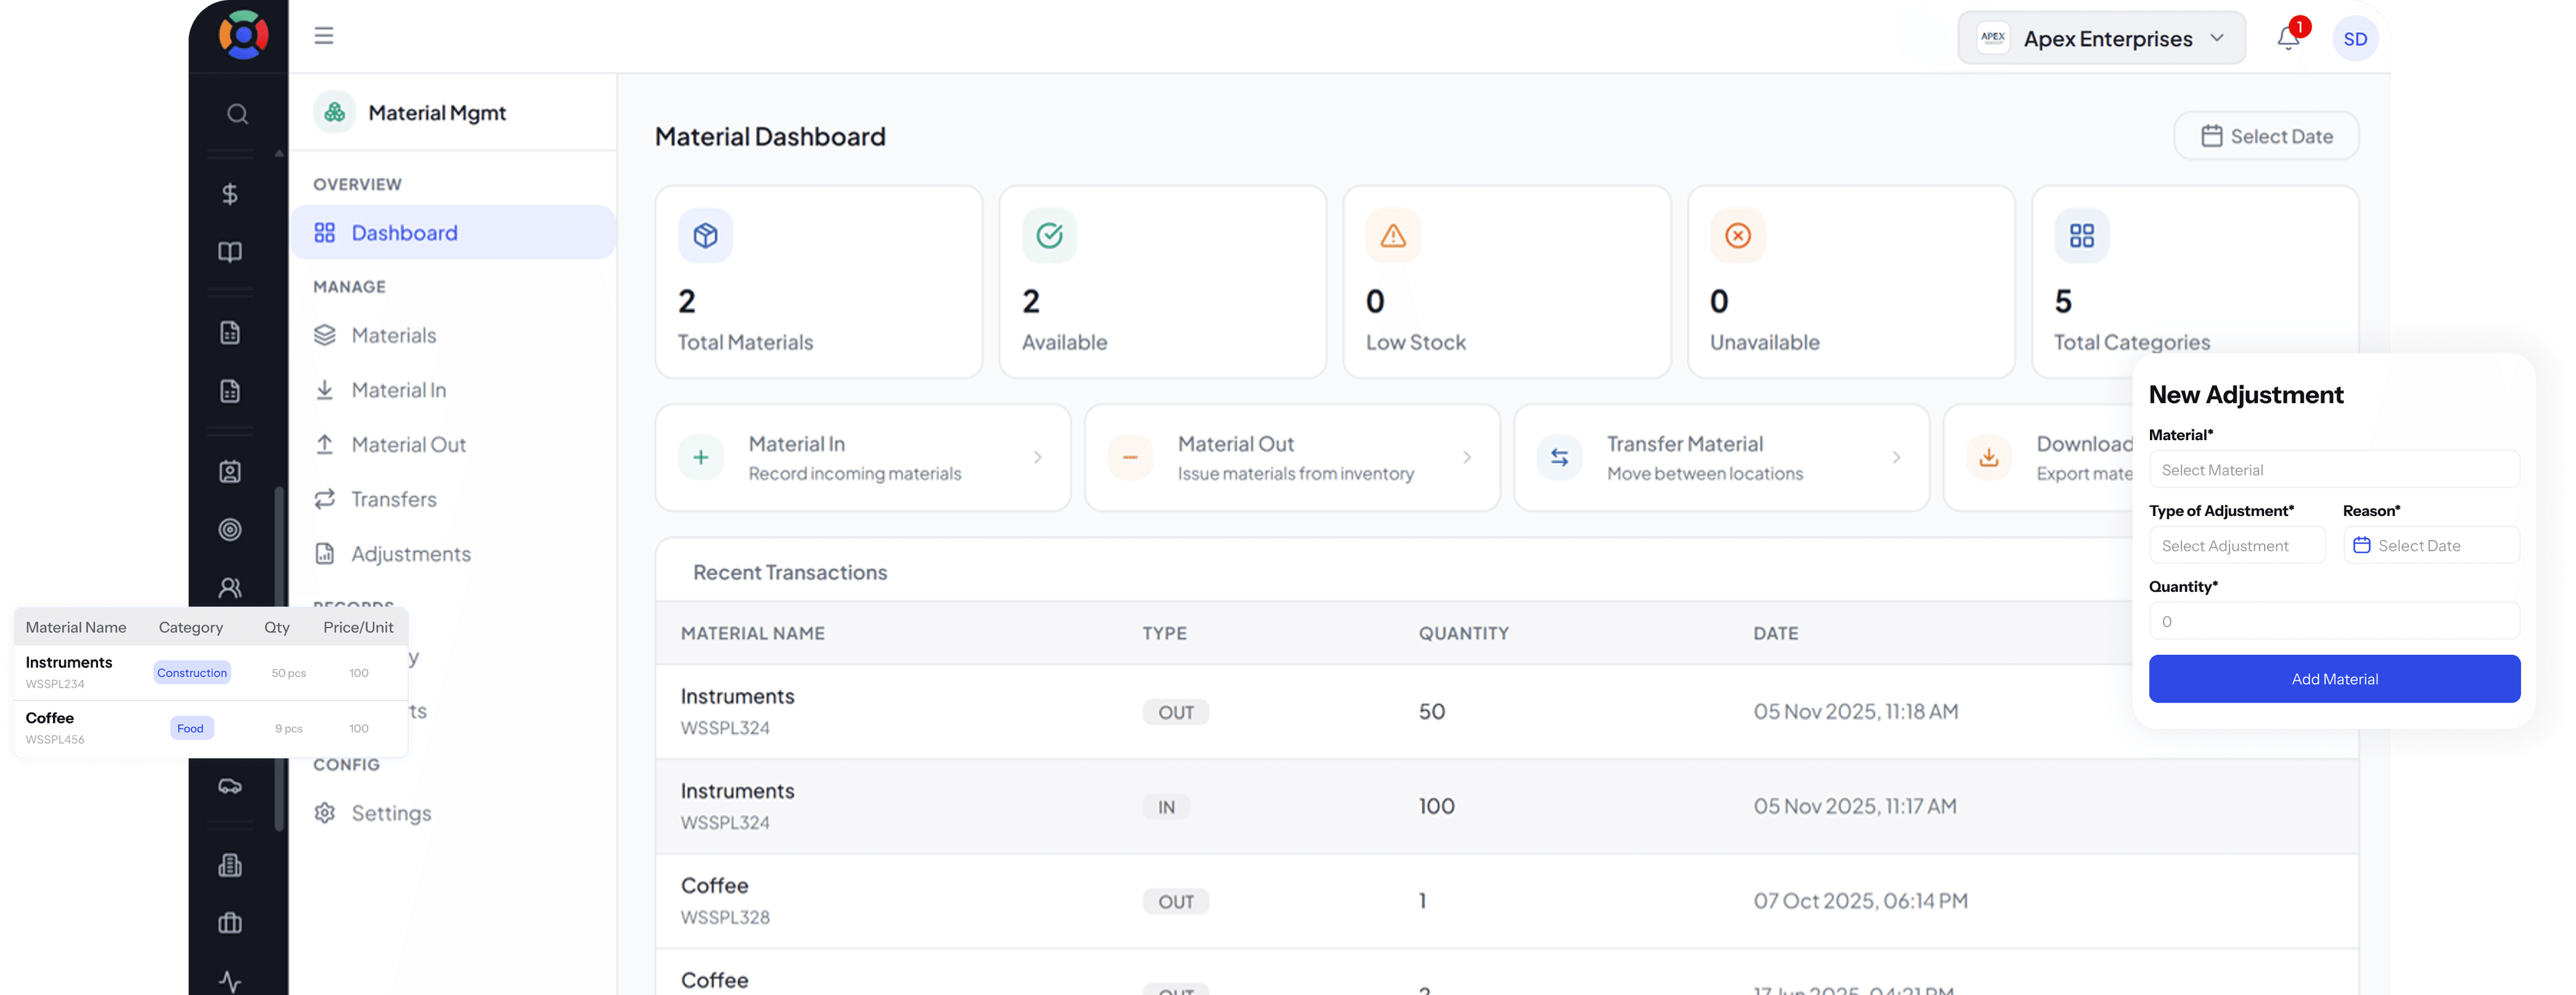Viewport: 2576px width, 995px height.
Task: Click the target icon in dark sidebar
Action: [230, 529]
